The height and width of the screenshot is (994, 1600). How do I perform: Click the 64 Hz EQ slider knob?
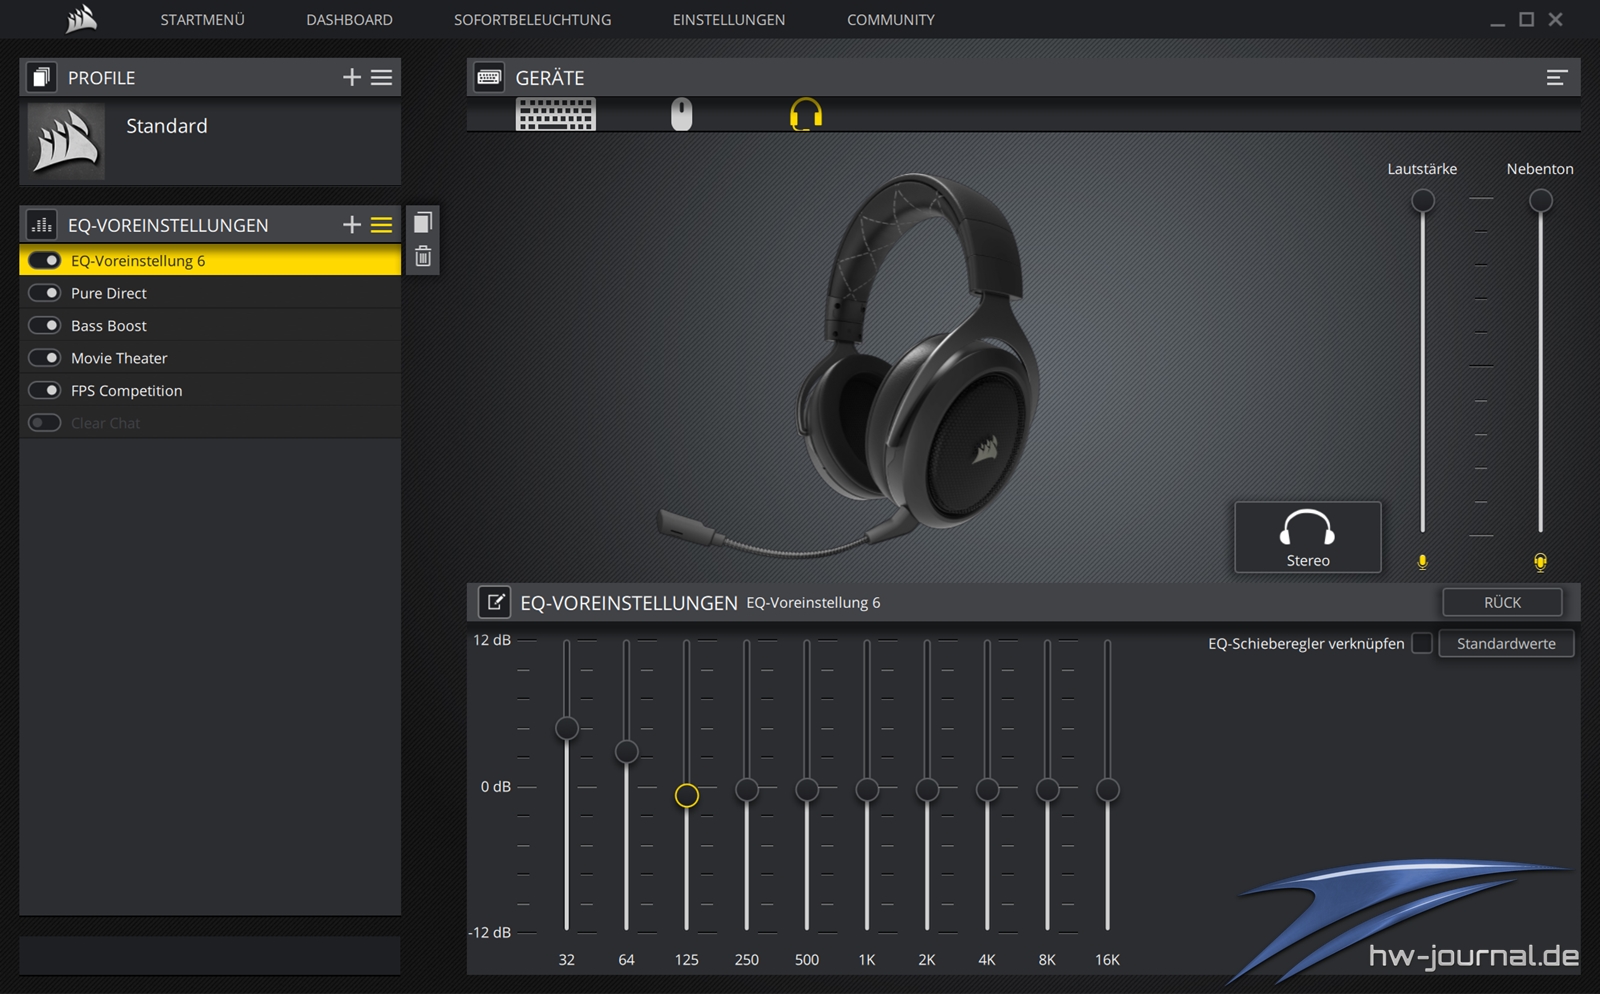click(627, 751)
